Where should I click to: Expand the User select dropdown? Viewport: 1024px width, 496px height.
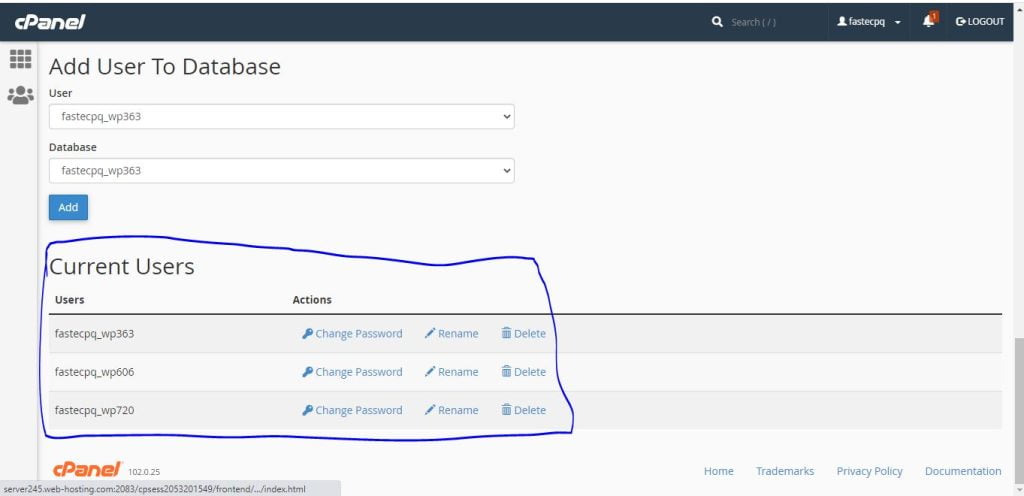coord(281,117)
